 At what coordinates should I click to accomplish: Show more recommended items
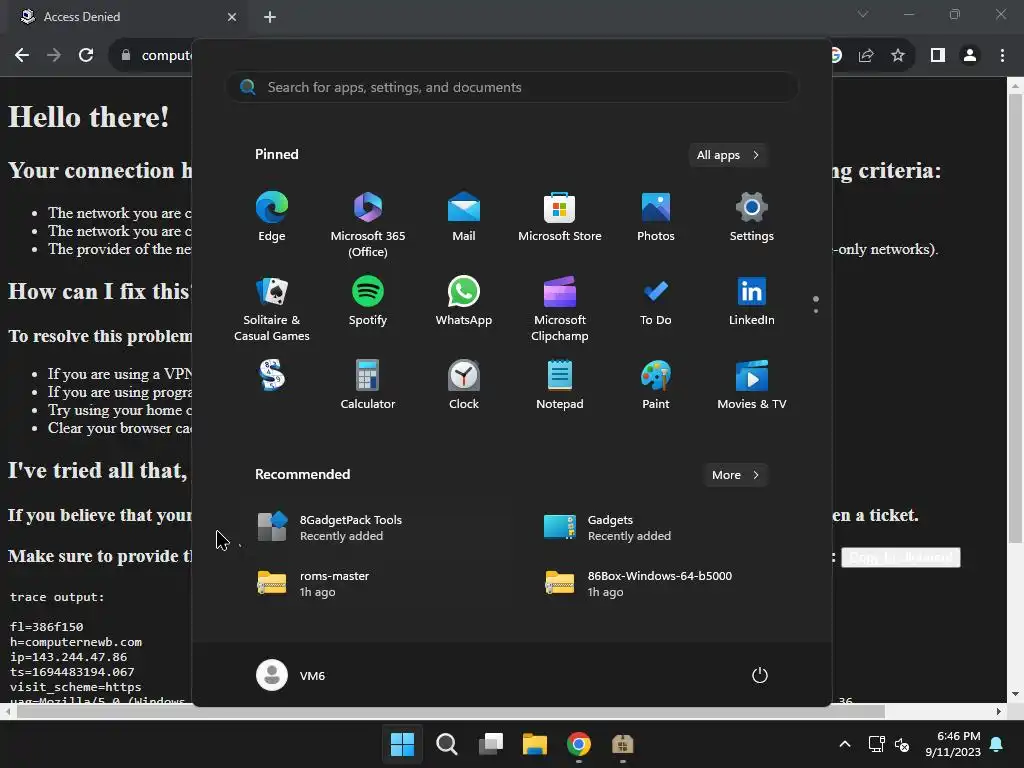coord(735,475)
